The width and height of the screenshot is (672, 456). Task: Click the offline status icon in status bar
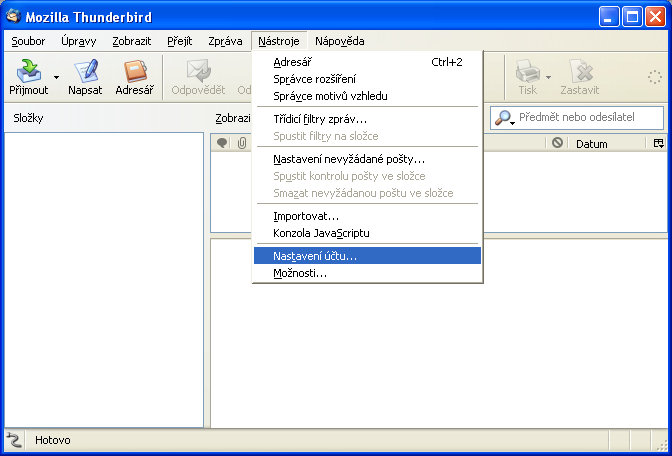click(x=14, y=440)
